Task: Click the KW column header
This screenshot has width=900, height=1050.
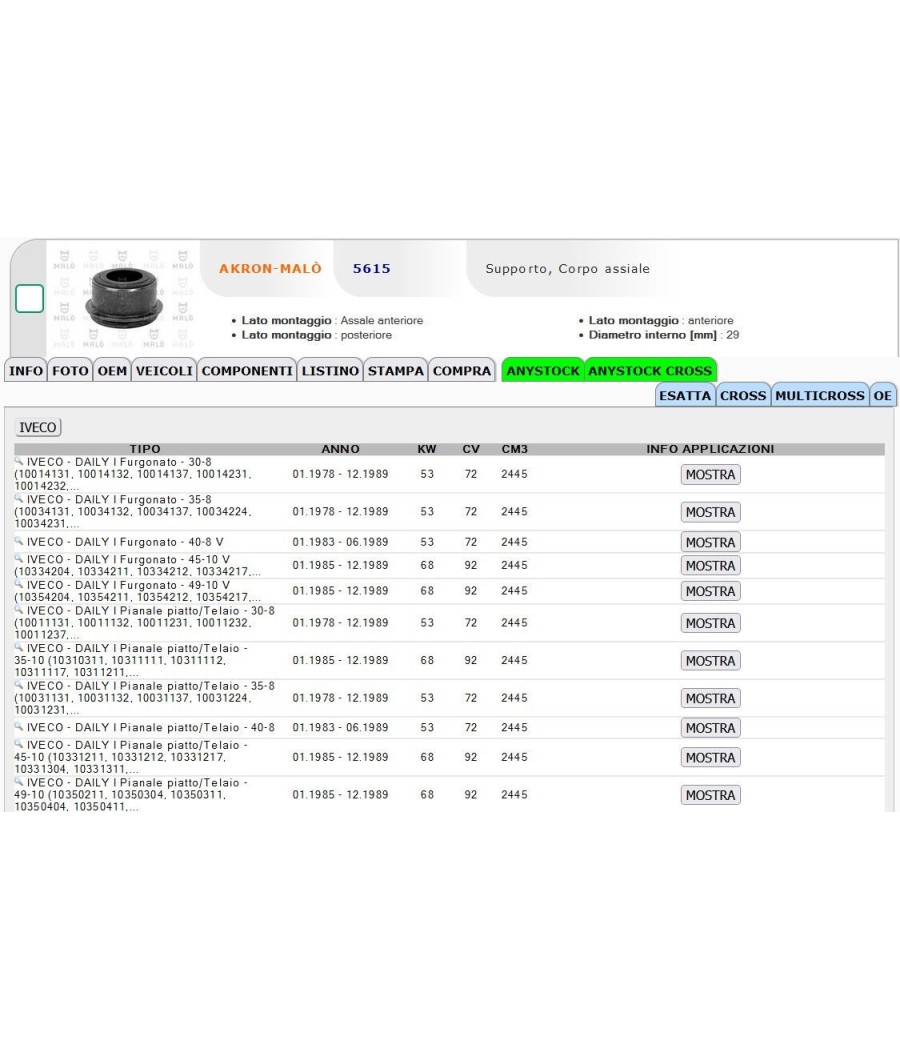Action: click(427, 449)
